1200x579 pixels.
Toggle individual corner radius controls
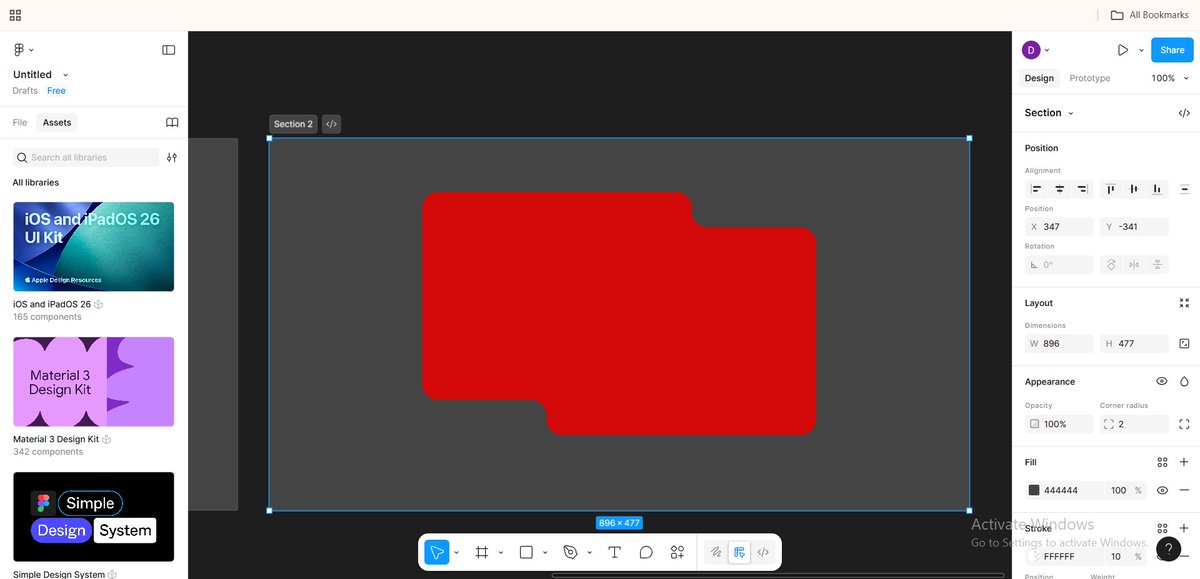click(1184, 424)
